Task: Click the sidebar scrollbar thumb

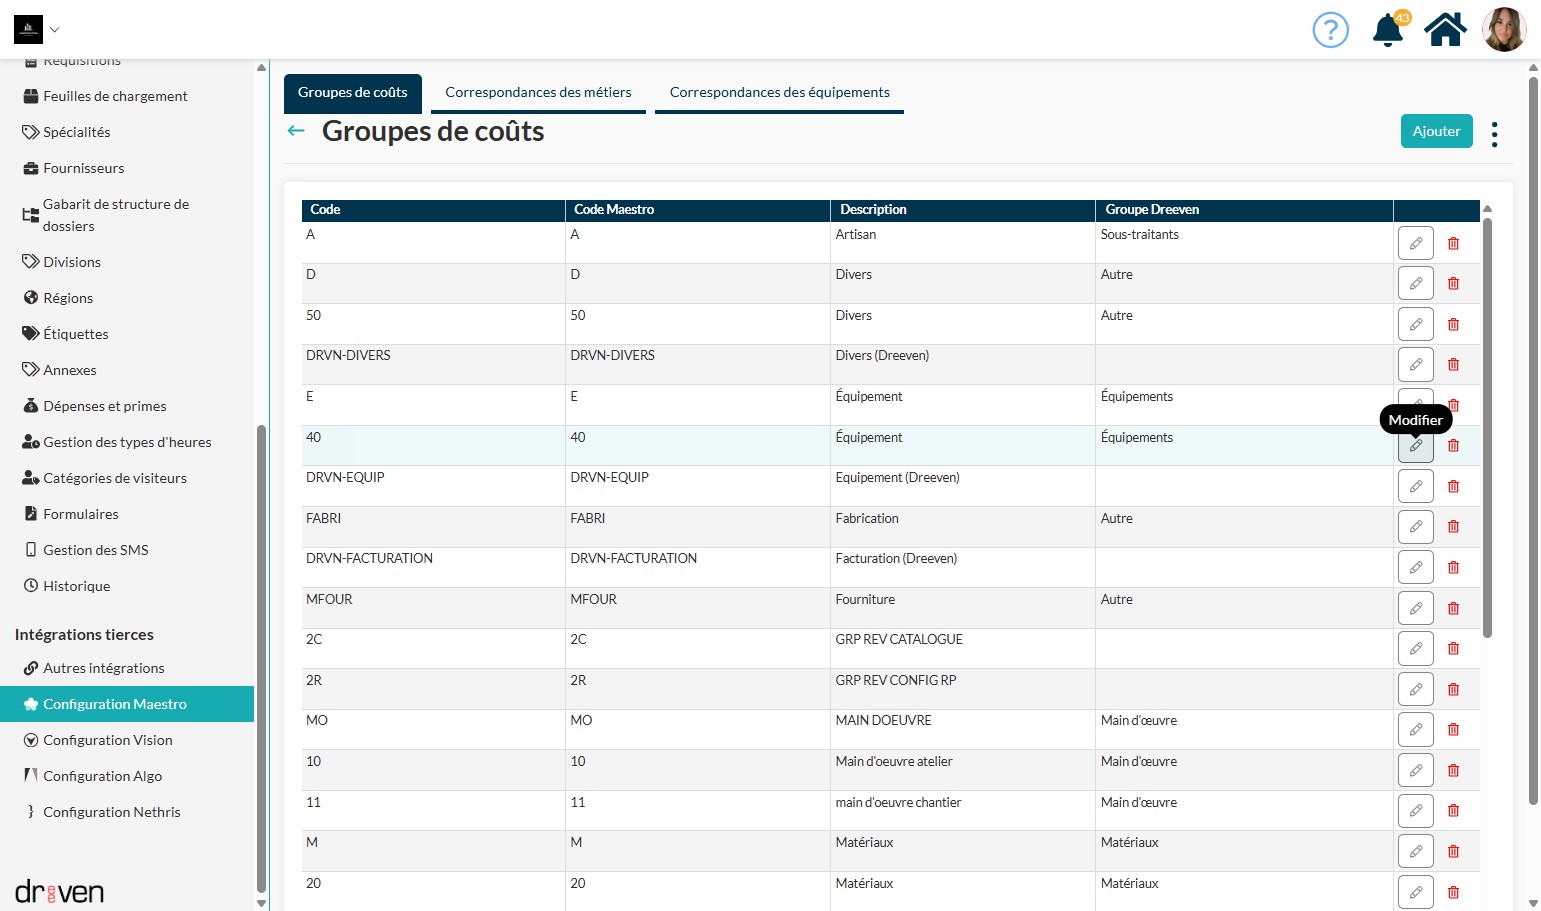Action: (261, 658)
